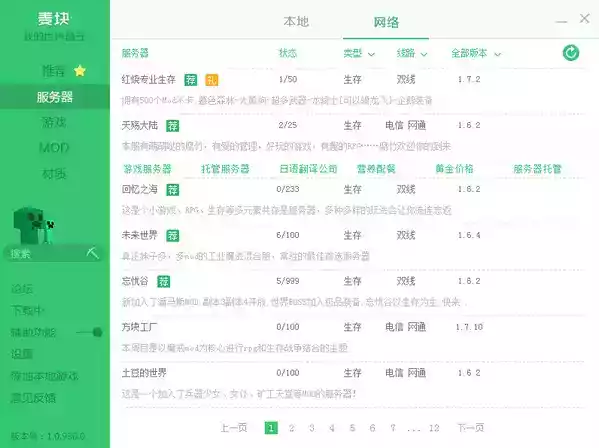Click the 6/100 status of 未来世界

click(x=288, y=235)
